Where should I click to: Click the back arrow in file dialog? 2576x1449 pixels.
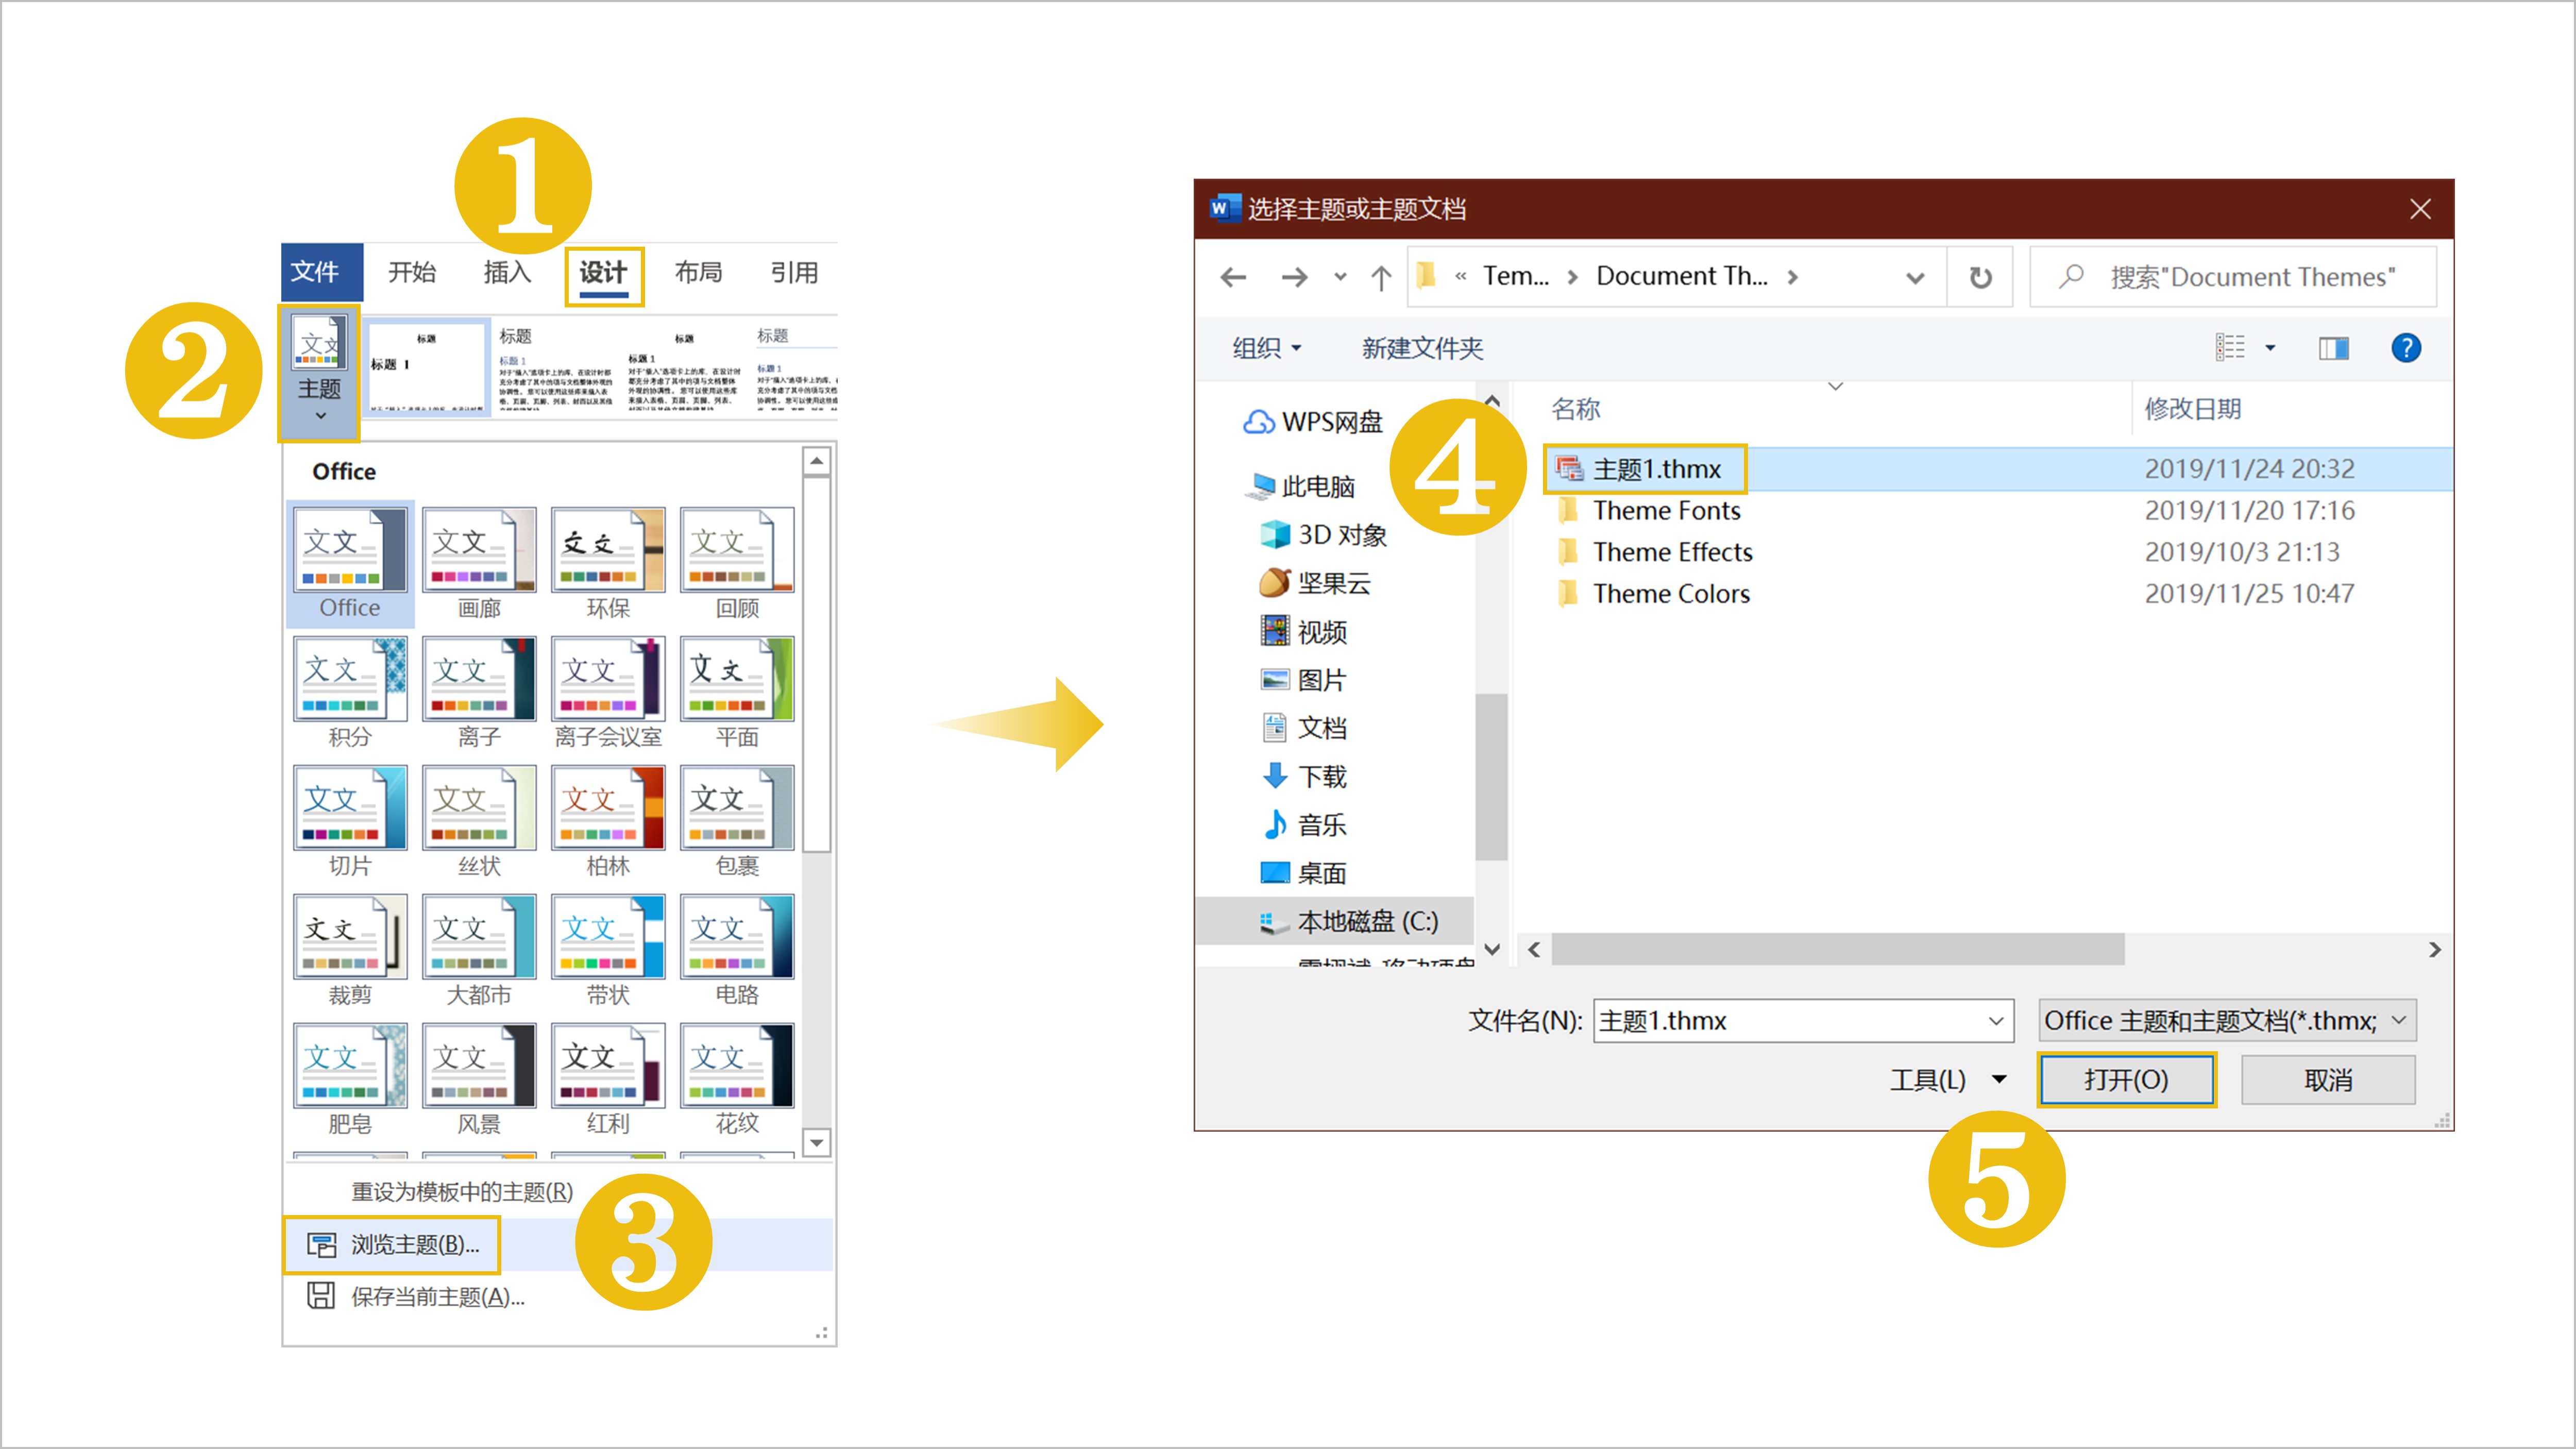pyautogui.click(x=1233, y=277)
